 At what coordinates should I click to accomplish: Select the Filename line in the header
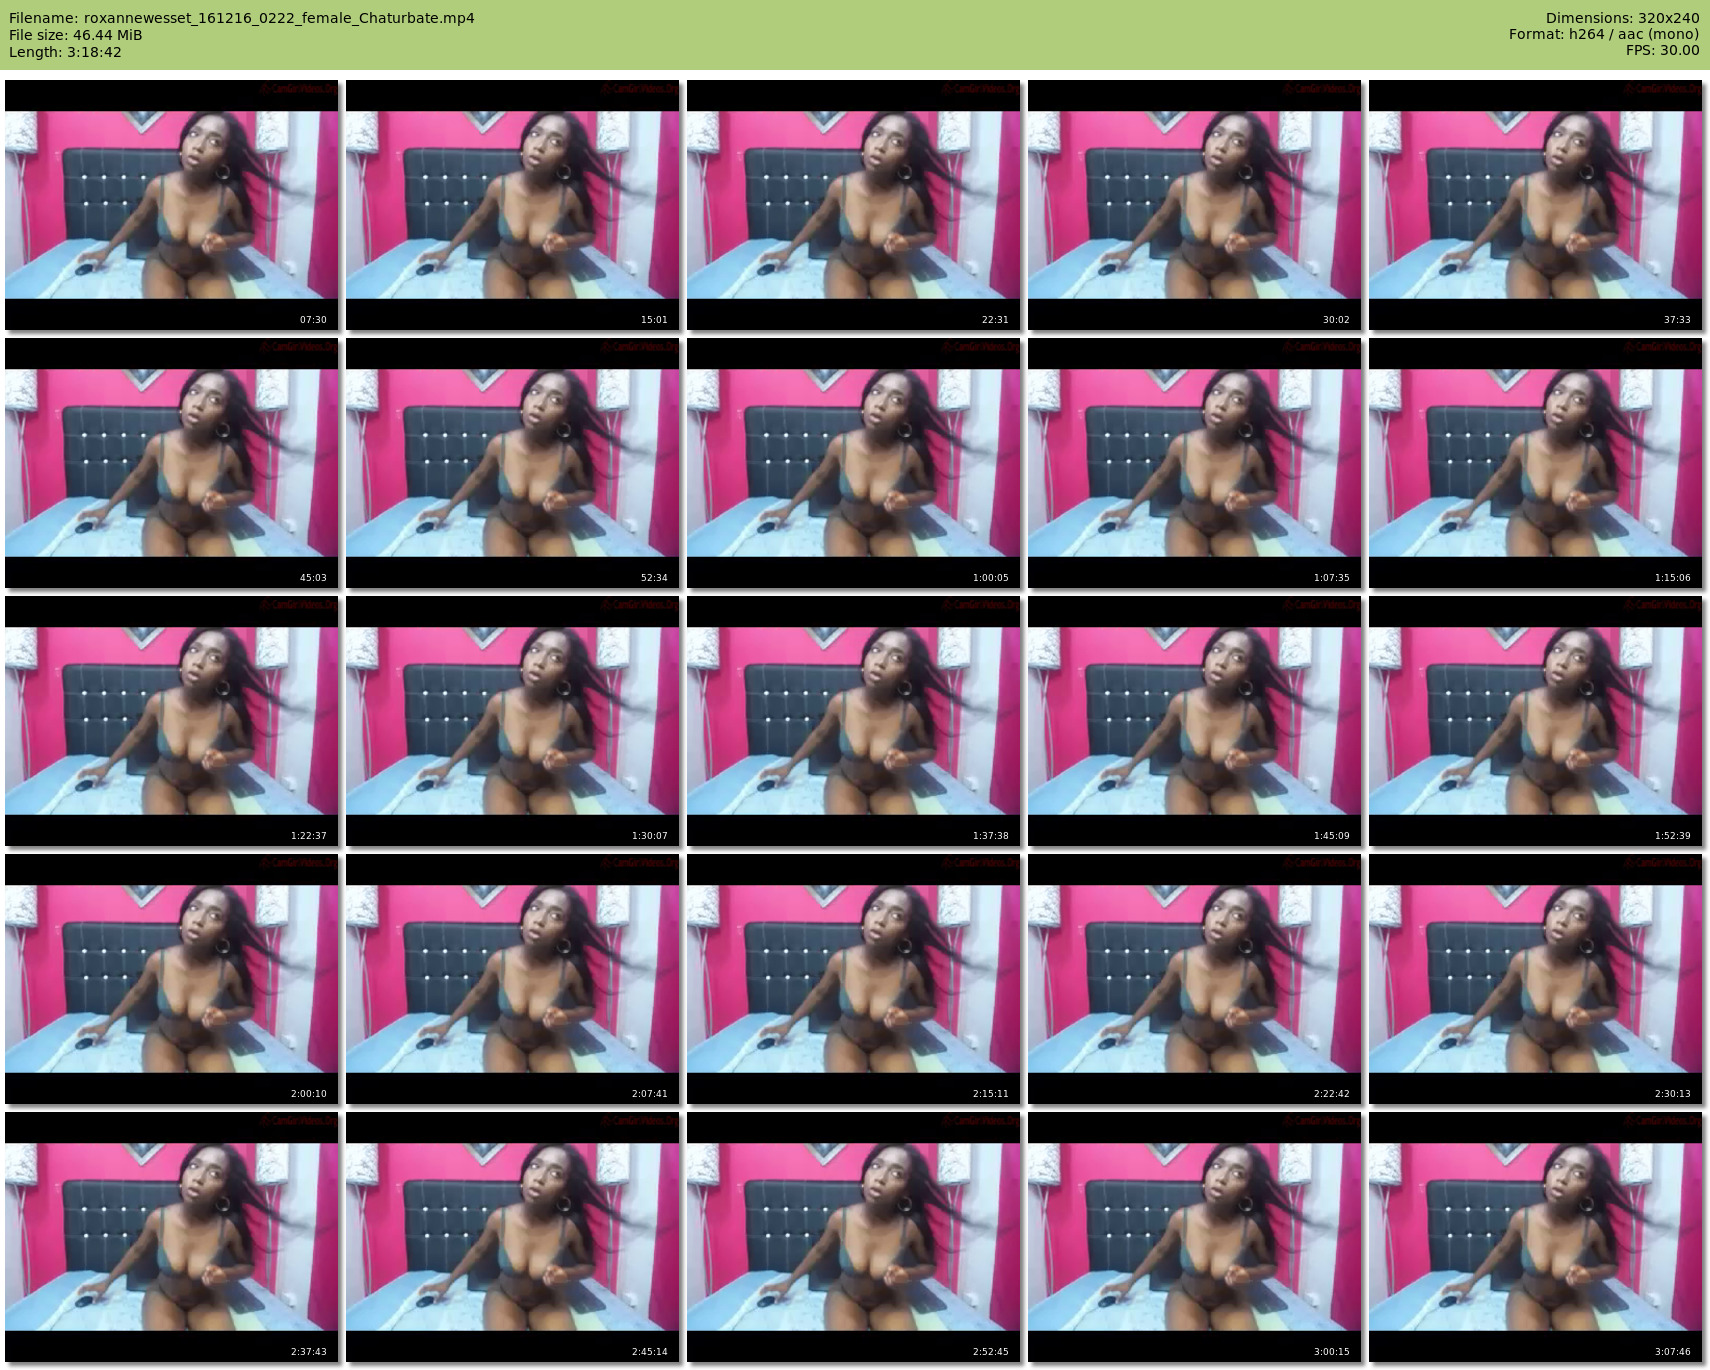(242, 18)
